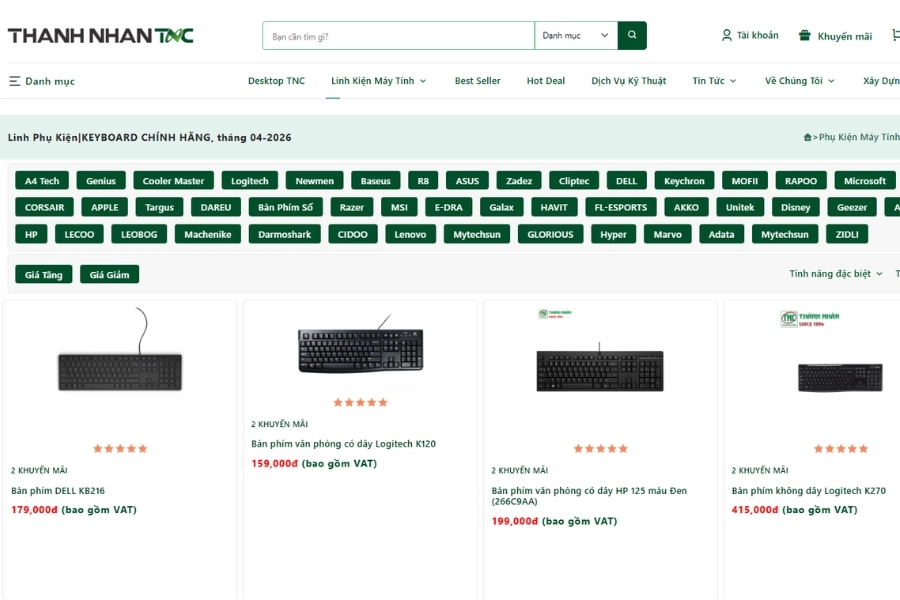Click the green search magnifier button
Viewport: 900px width, 600px height.
click(x=632, y=34)
